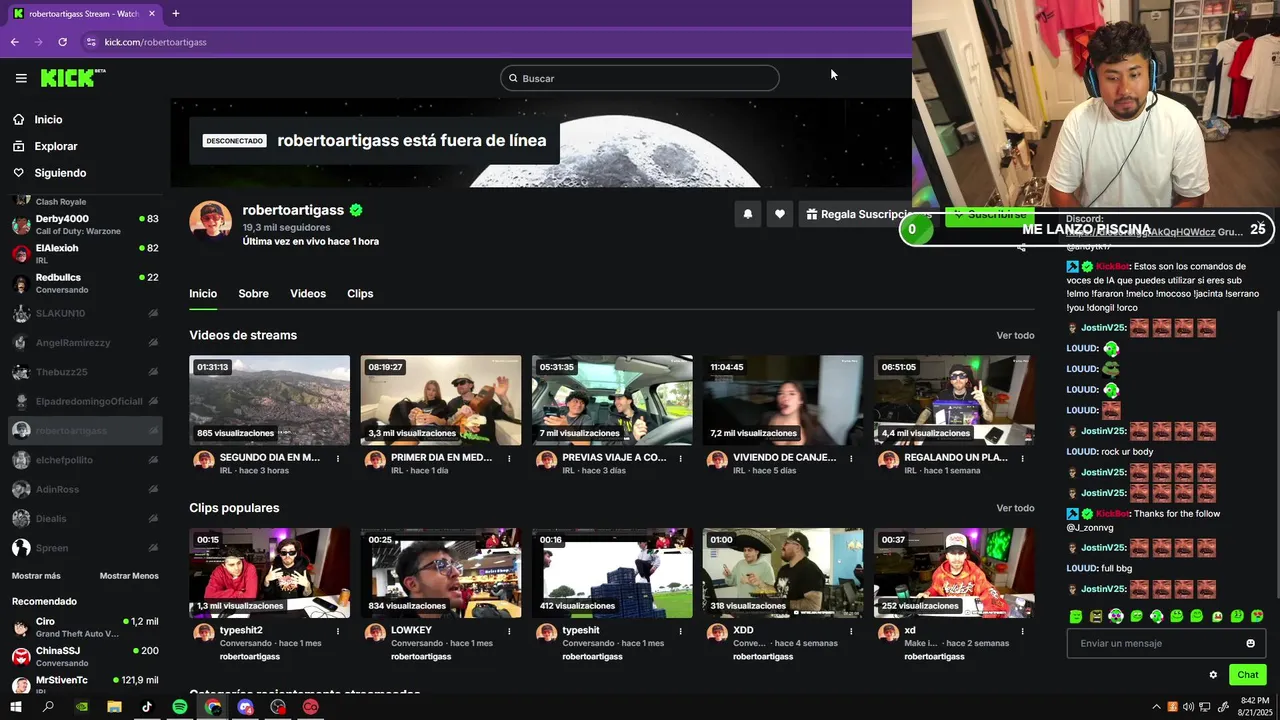Click the share icon under Discord text
Viewport: 1280px width, 720px height.
point(1021,247)
